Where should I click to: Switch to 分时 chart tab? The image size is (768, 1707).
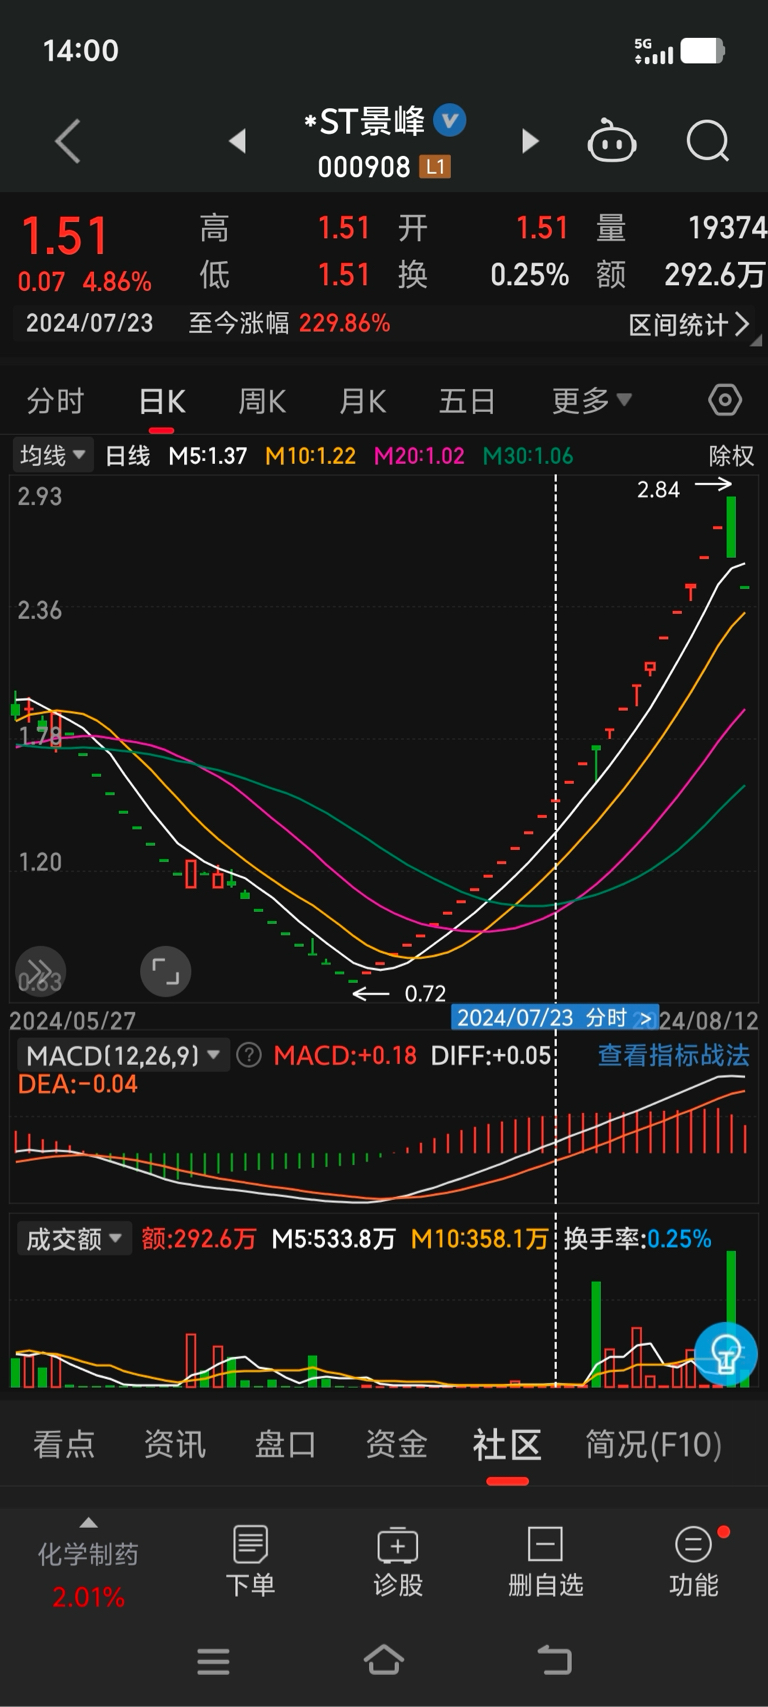[55, 401]
